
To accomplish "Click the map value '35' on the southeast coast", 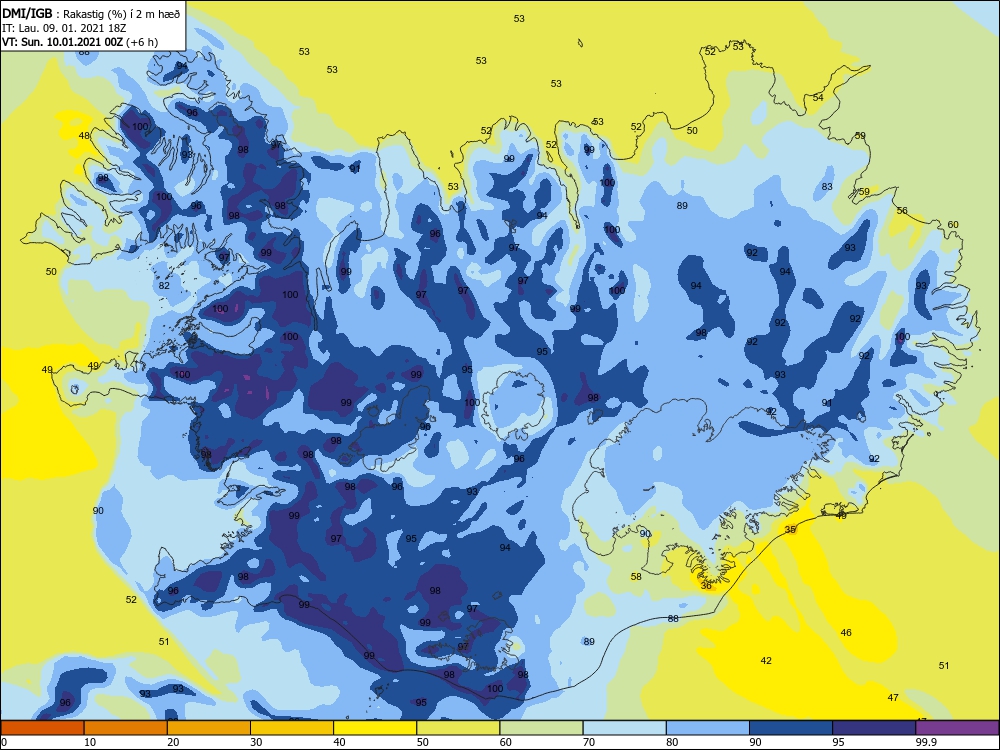I will (790, 529).
